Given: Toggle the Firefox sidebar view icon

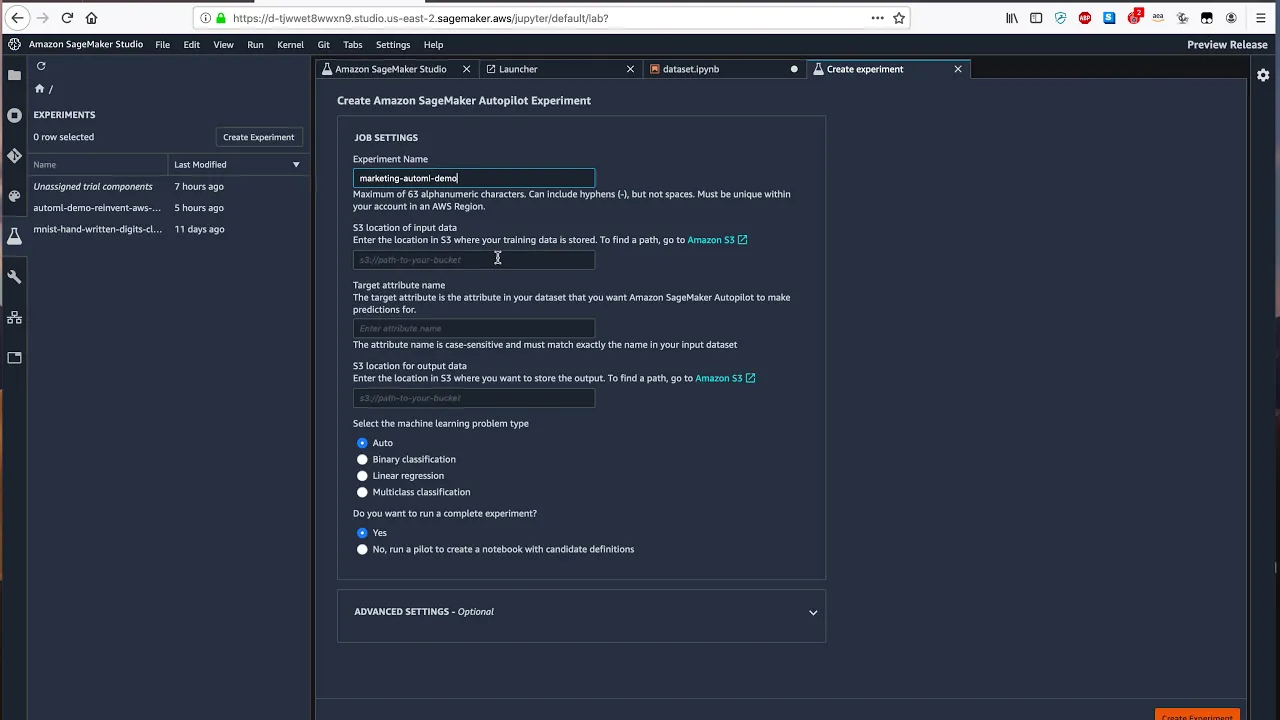Looking at the screenshot, I should point(1036,18).
